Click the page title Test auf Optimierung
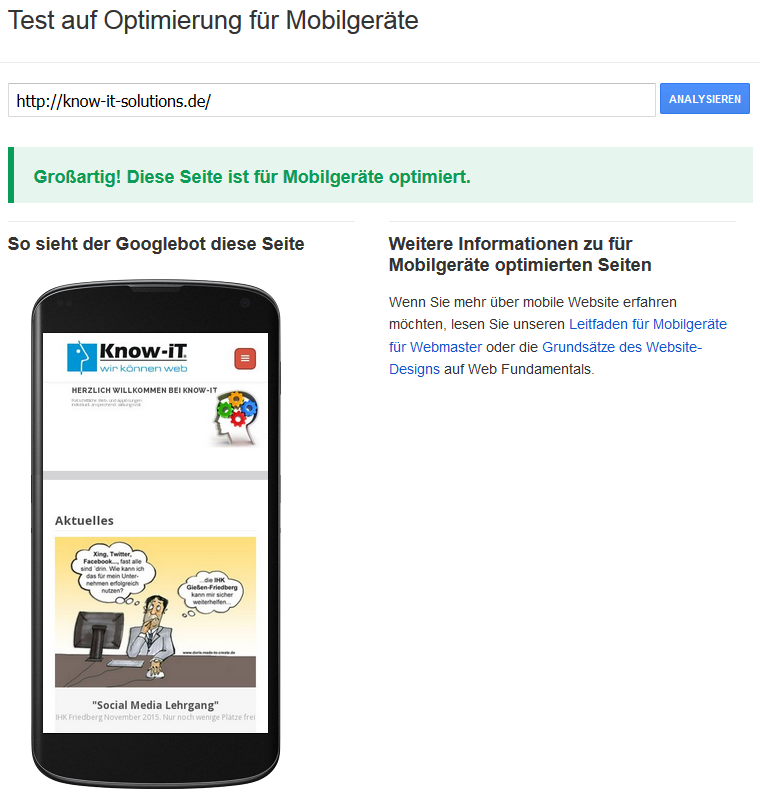Viewport: 760px width, 800px height. (213, 21)
